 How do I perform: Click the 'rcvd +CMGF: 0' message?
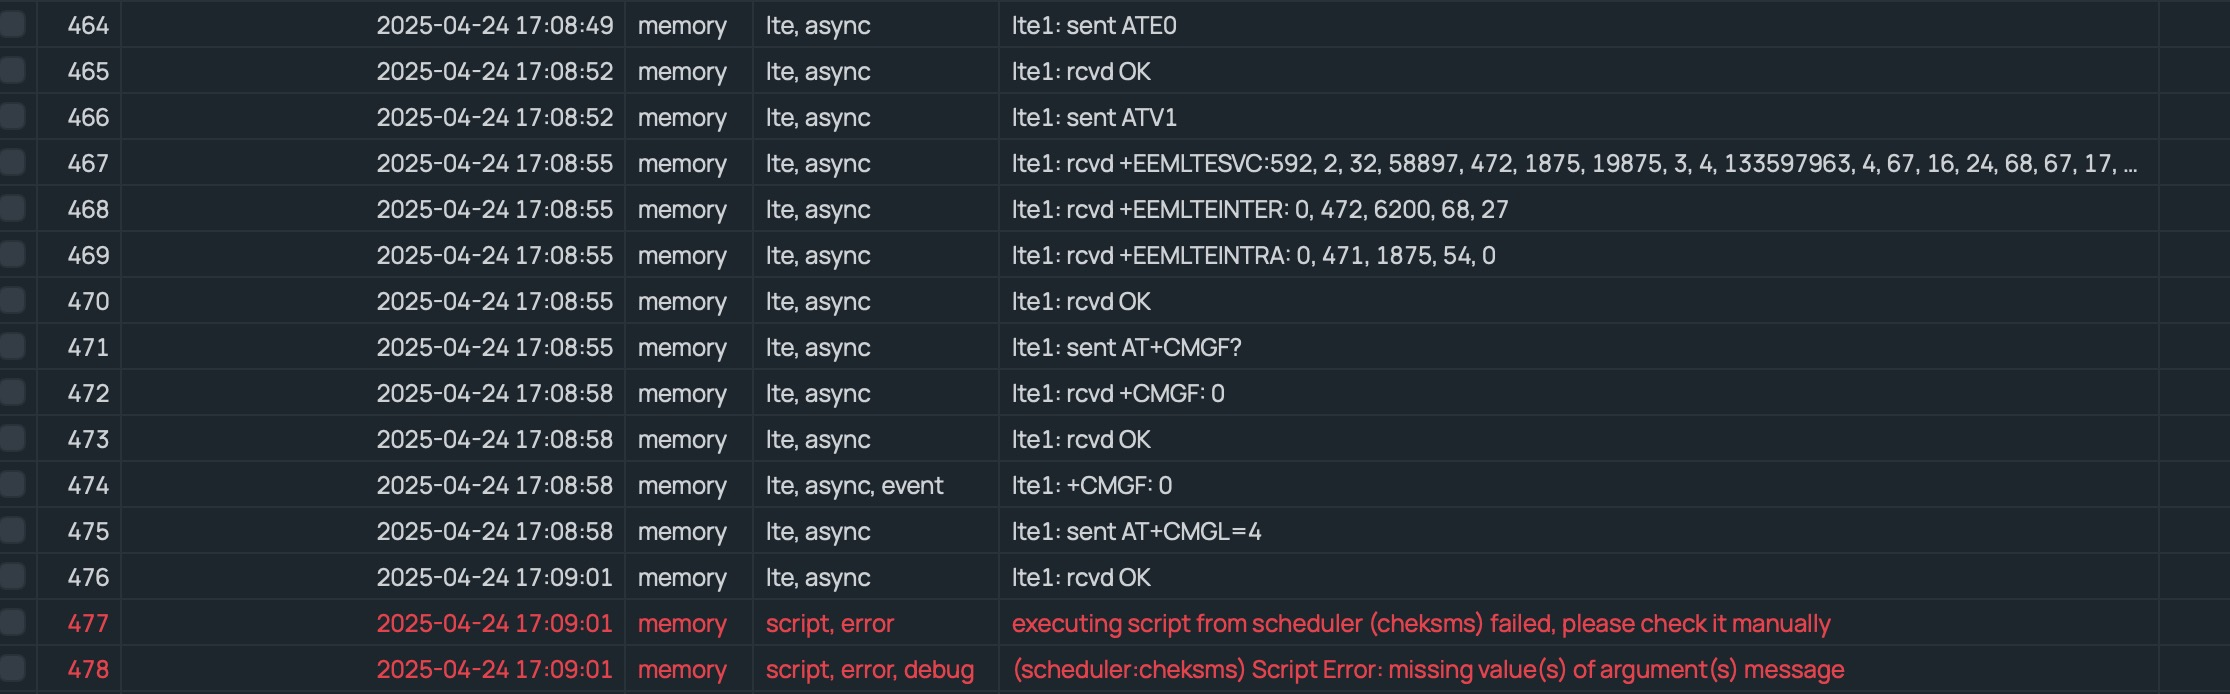click(1117, 393)
